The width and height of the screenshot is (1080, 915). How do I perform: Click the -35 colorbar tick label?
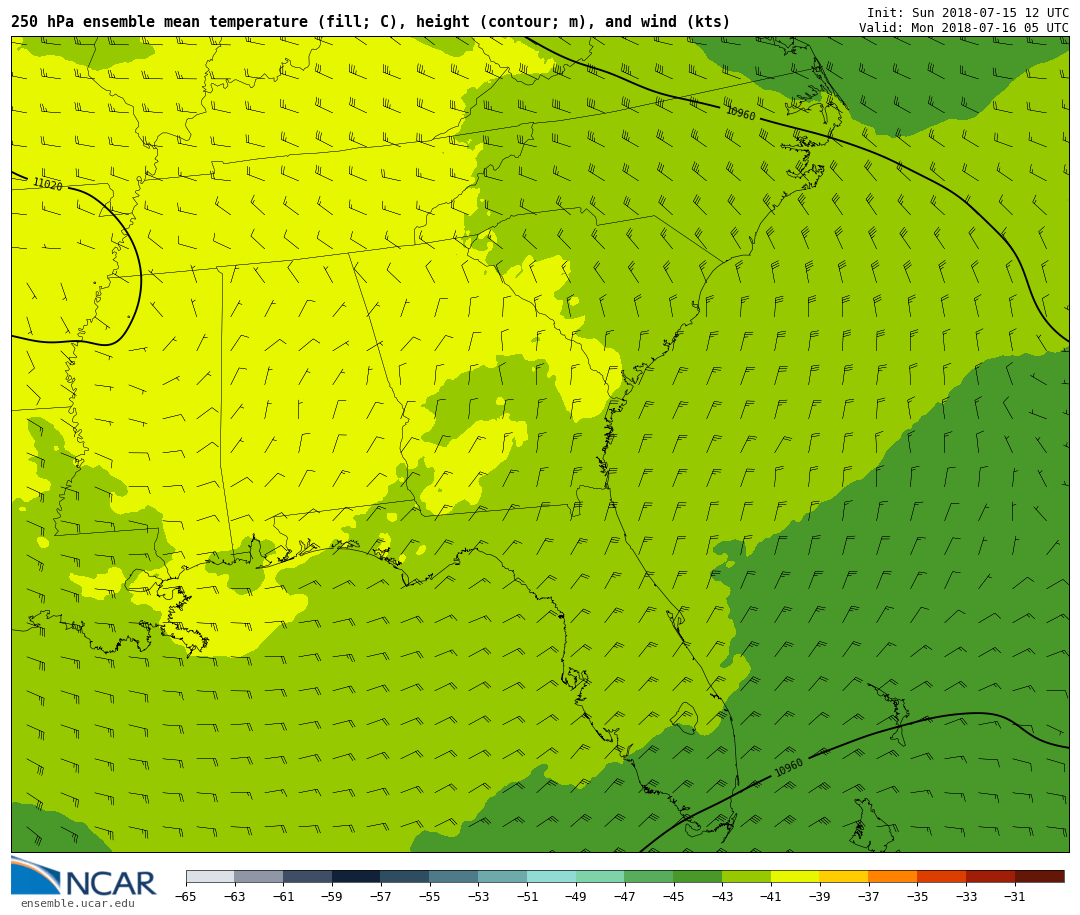(x=917, y=896)
